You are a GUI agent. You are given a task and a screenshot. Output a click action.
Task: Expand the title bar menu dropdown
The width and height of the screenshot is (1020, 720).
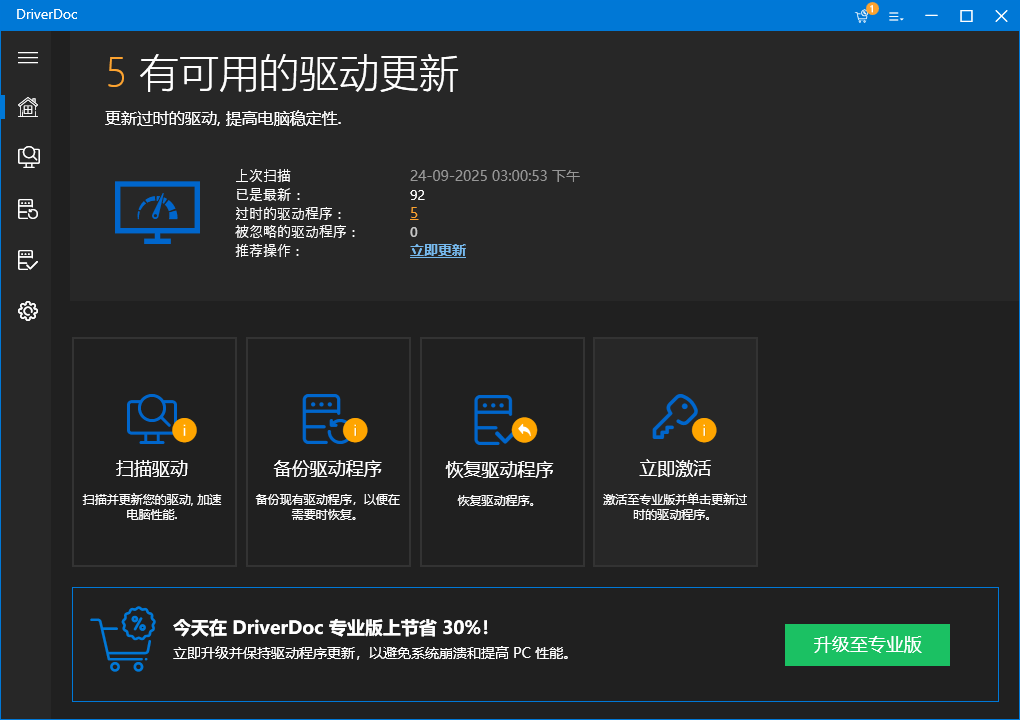point(896,16)
